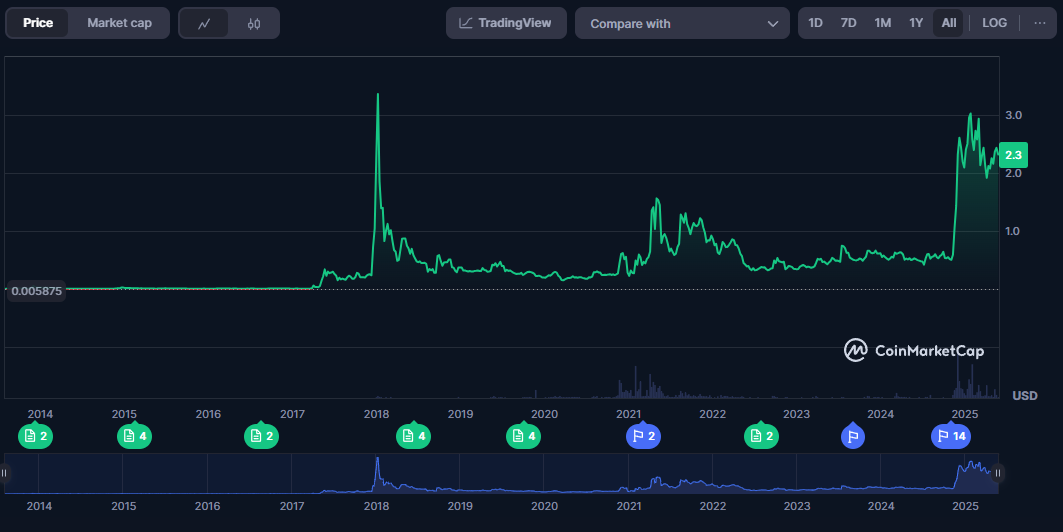1063x532 pixels.
Task: Click the single flag marker near 2023
Action: point(852,436)
